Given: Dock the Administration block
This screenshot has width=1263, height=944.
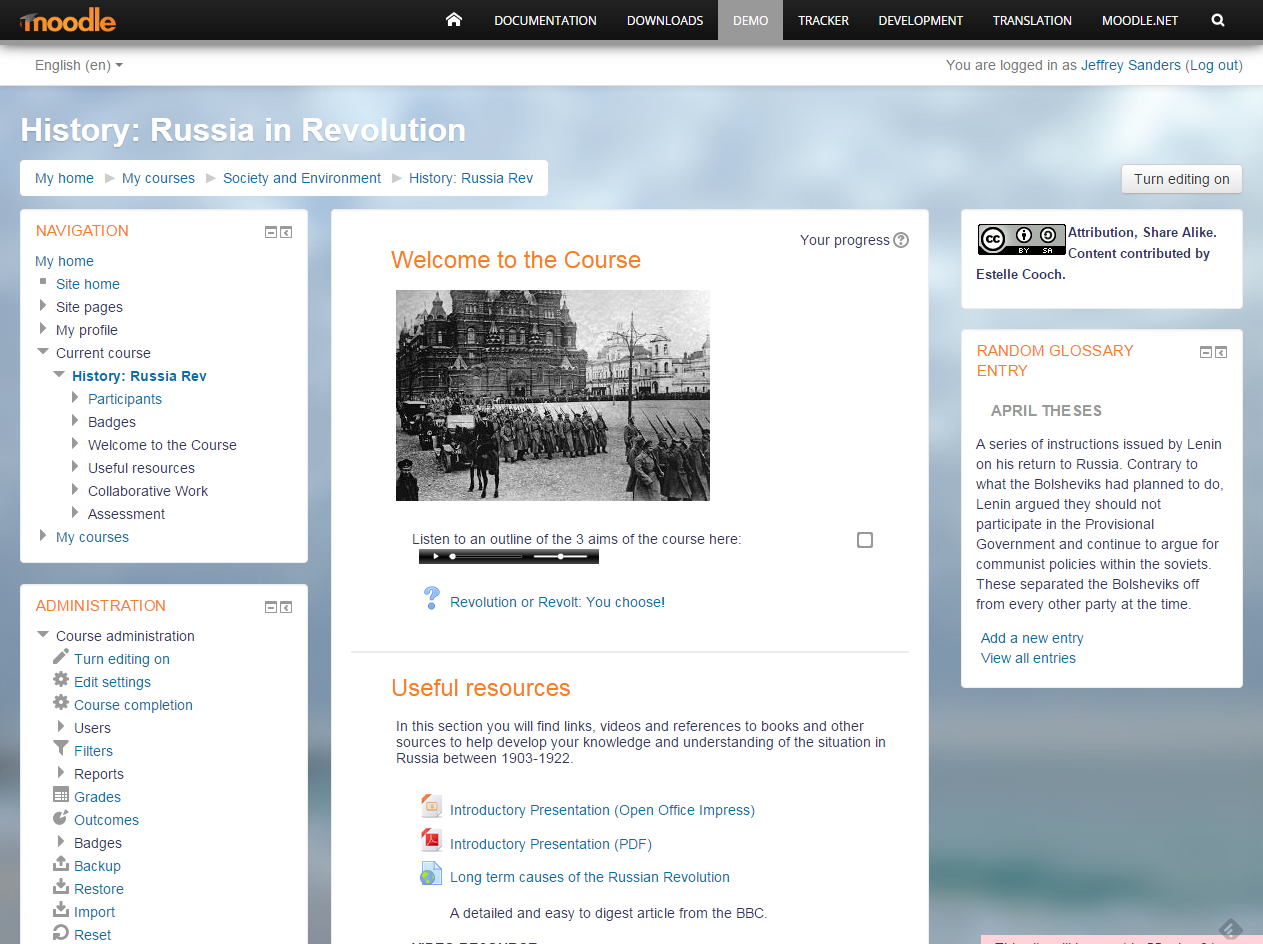Looking at the screenshot, I should [286, 607].
